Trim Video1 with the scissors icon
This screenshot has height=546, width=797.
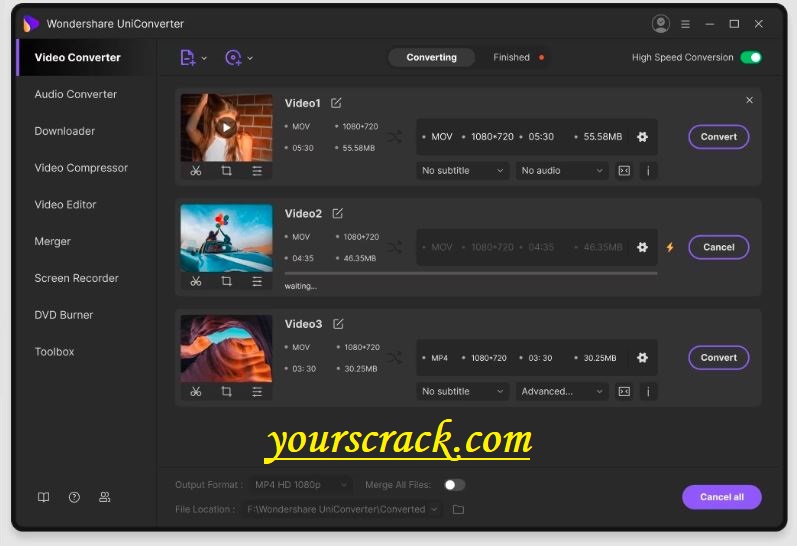pos(196,171)
